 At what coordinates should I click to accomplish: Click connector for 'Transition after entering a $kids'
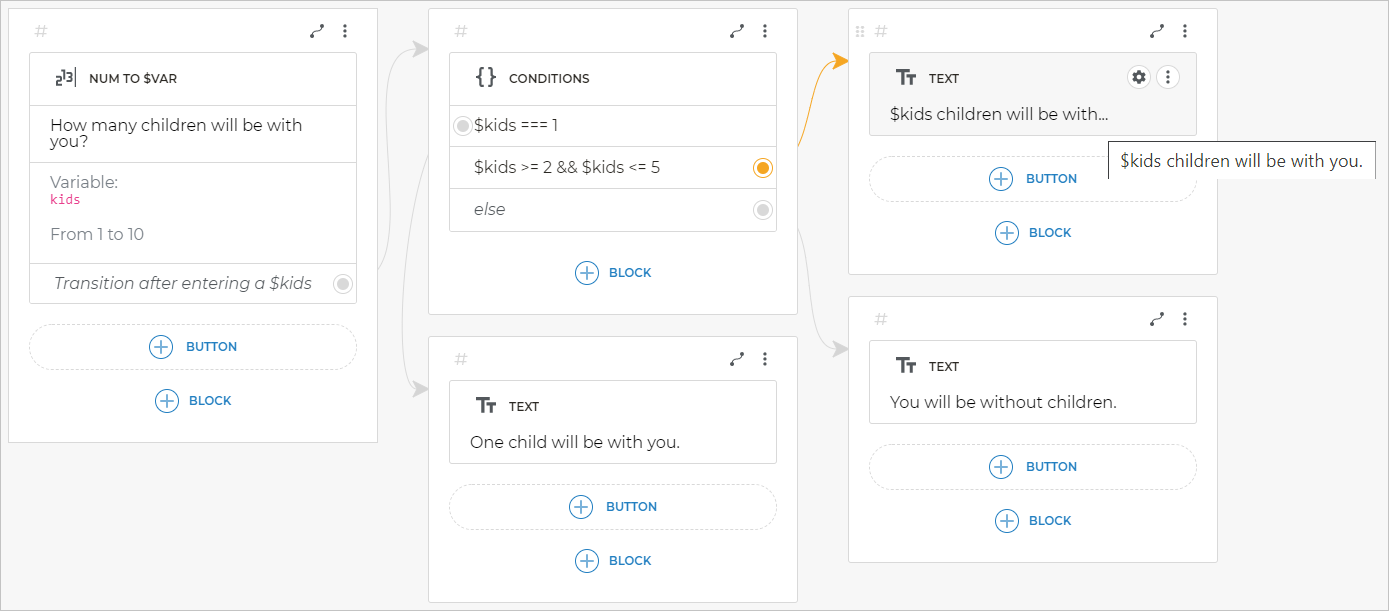pos(343,284)
